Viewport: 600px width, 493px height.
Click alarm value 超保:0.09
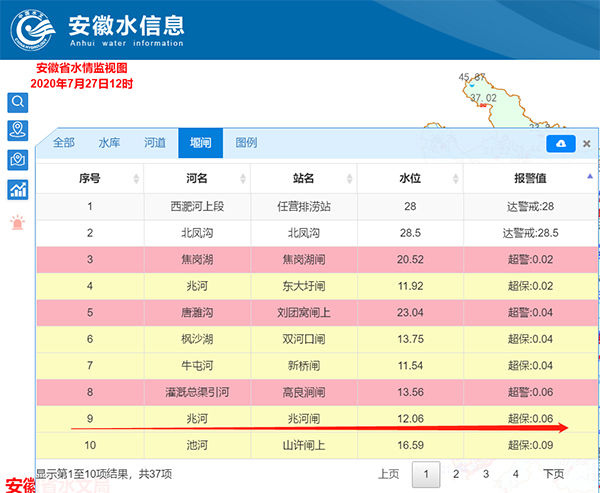coord(530,445)
